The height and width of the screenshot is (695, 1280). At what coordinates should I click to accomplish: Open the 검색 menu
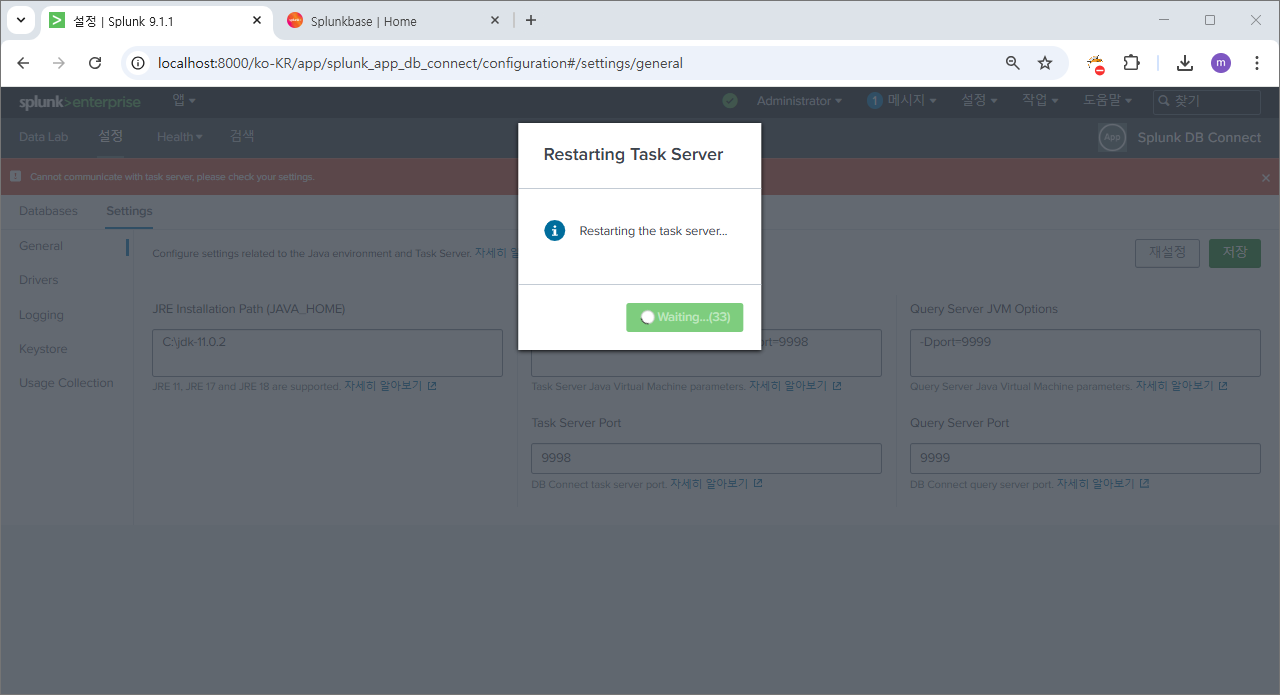coord(242,137)
